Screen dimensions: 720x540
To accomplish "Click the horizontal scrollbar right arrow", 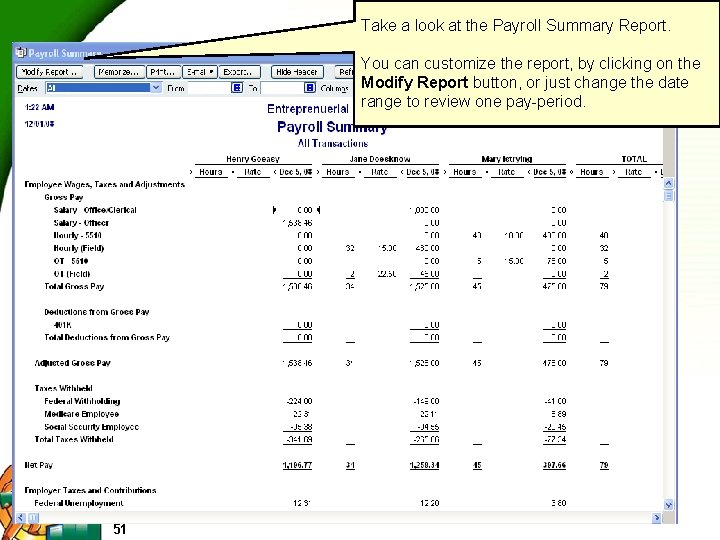I will pos(657,518).
